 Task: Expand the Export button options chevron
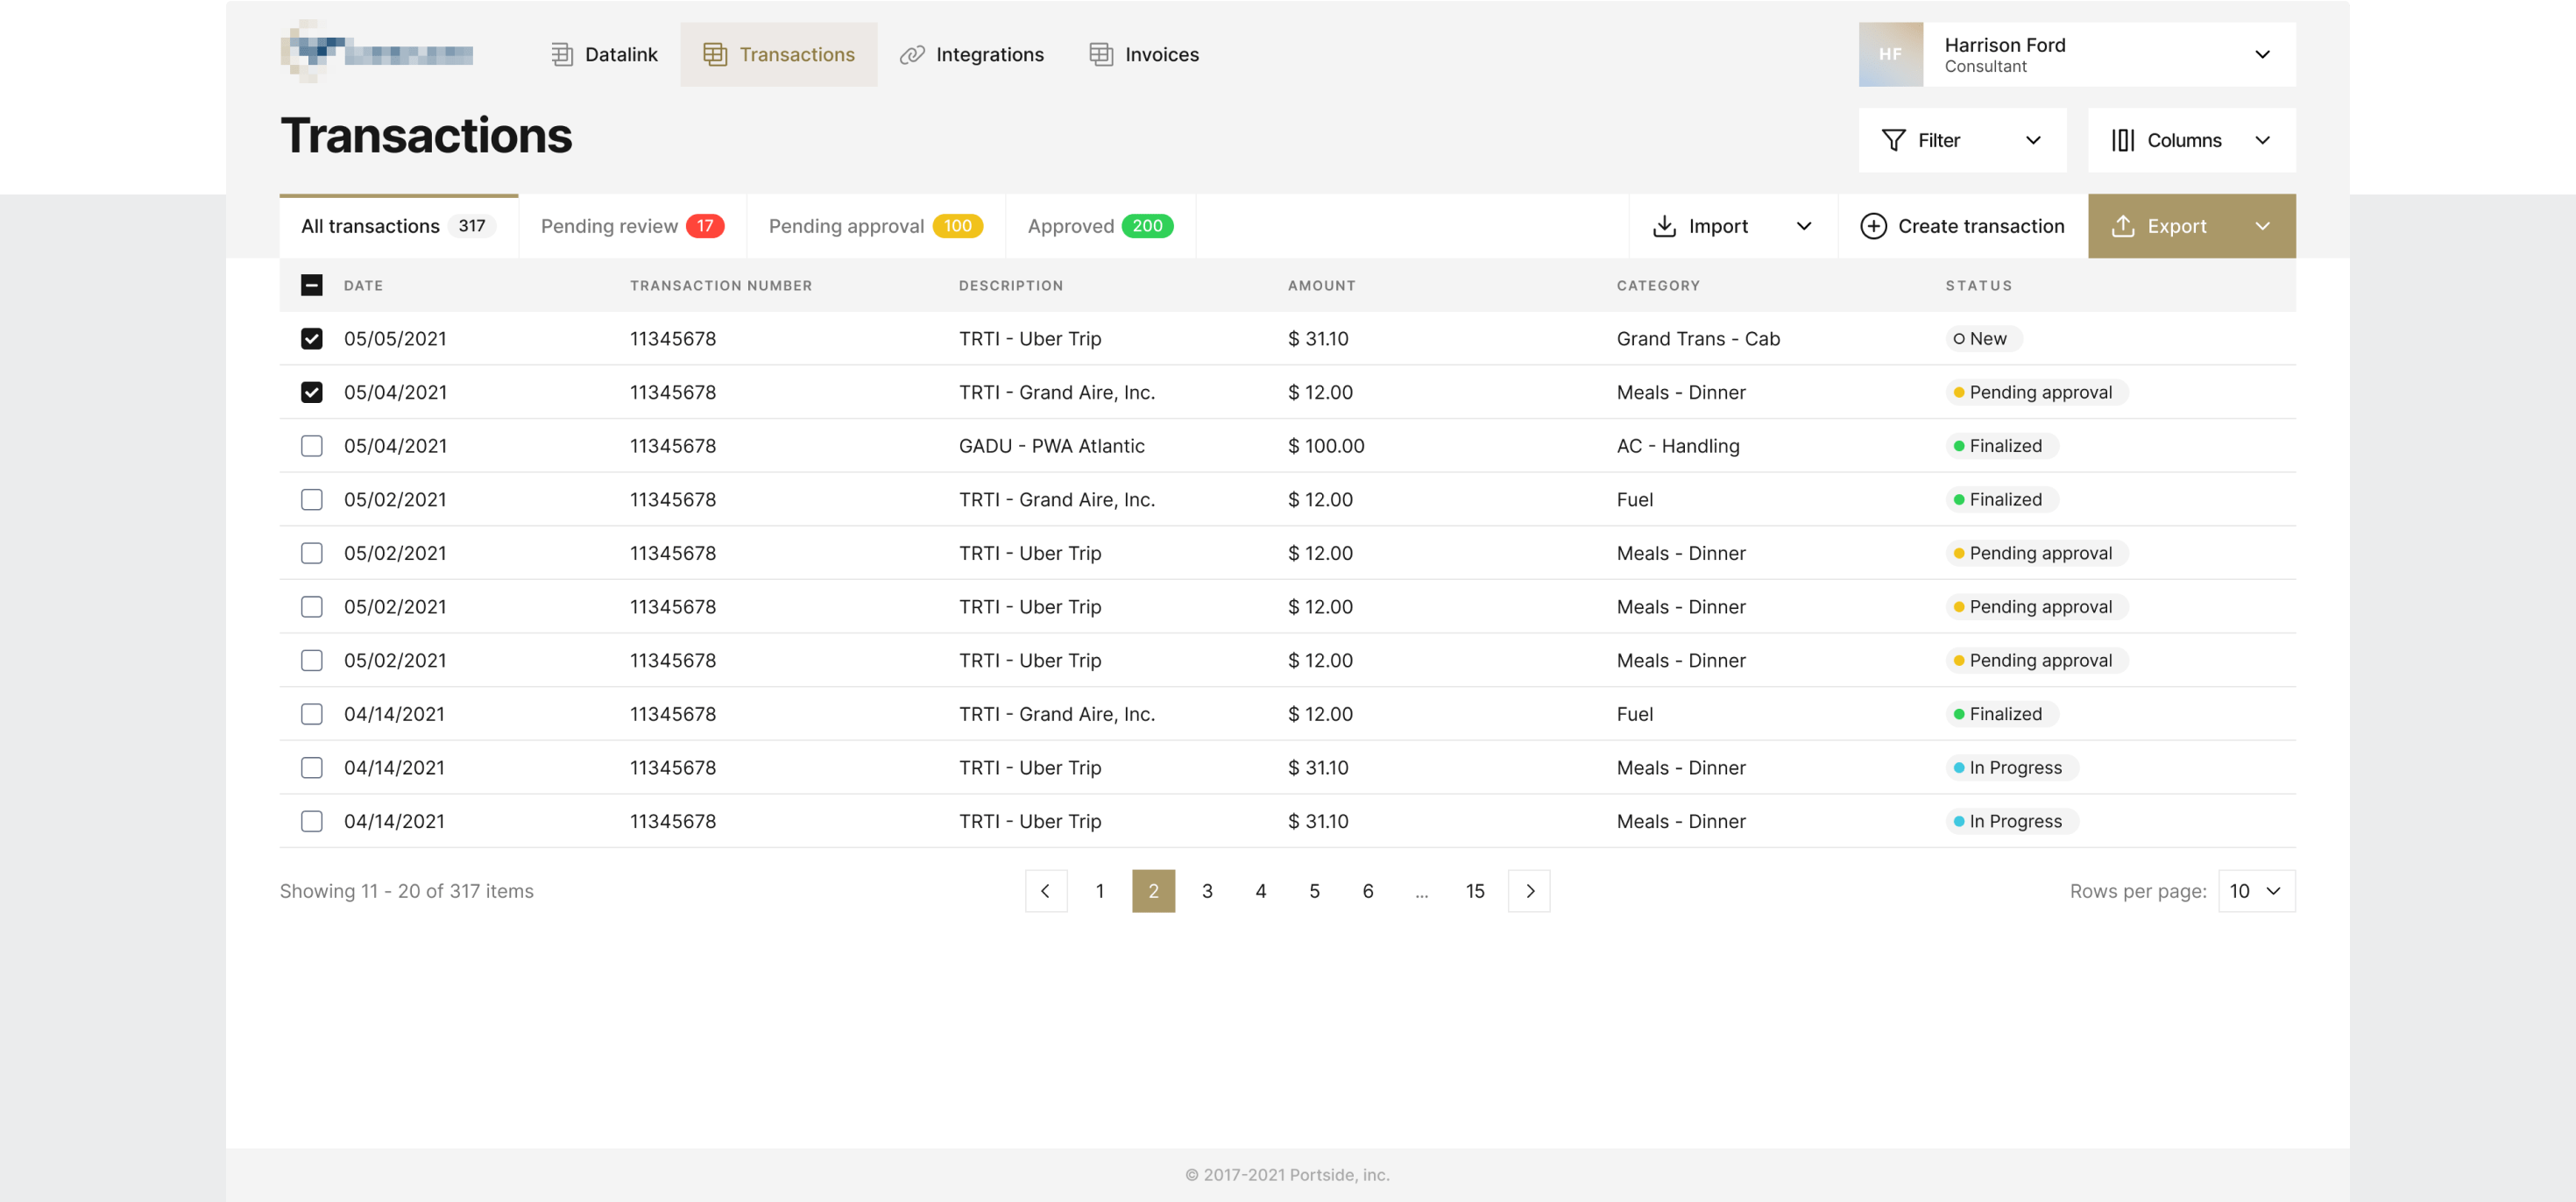tap(2263, 226)
